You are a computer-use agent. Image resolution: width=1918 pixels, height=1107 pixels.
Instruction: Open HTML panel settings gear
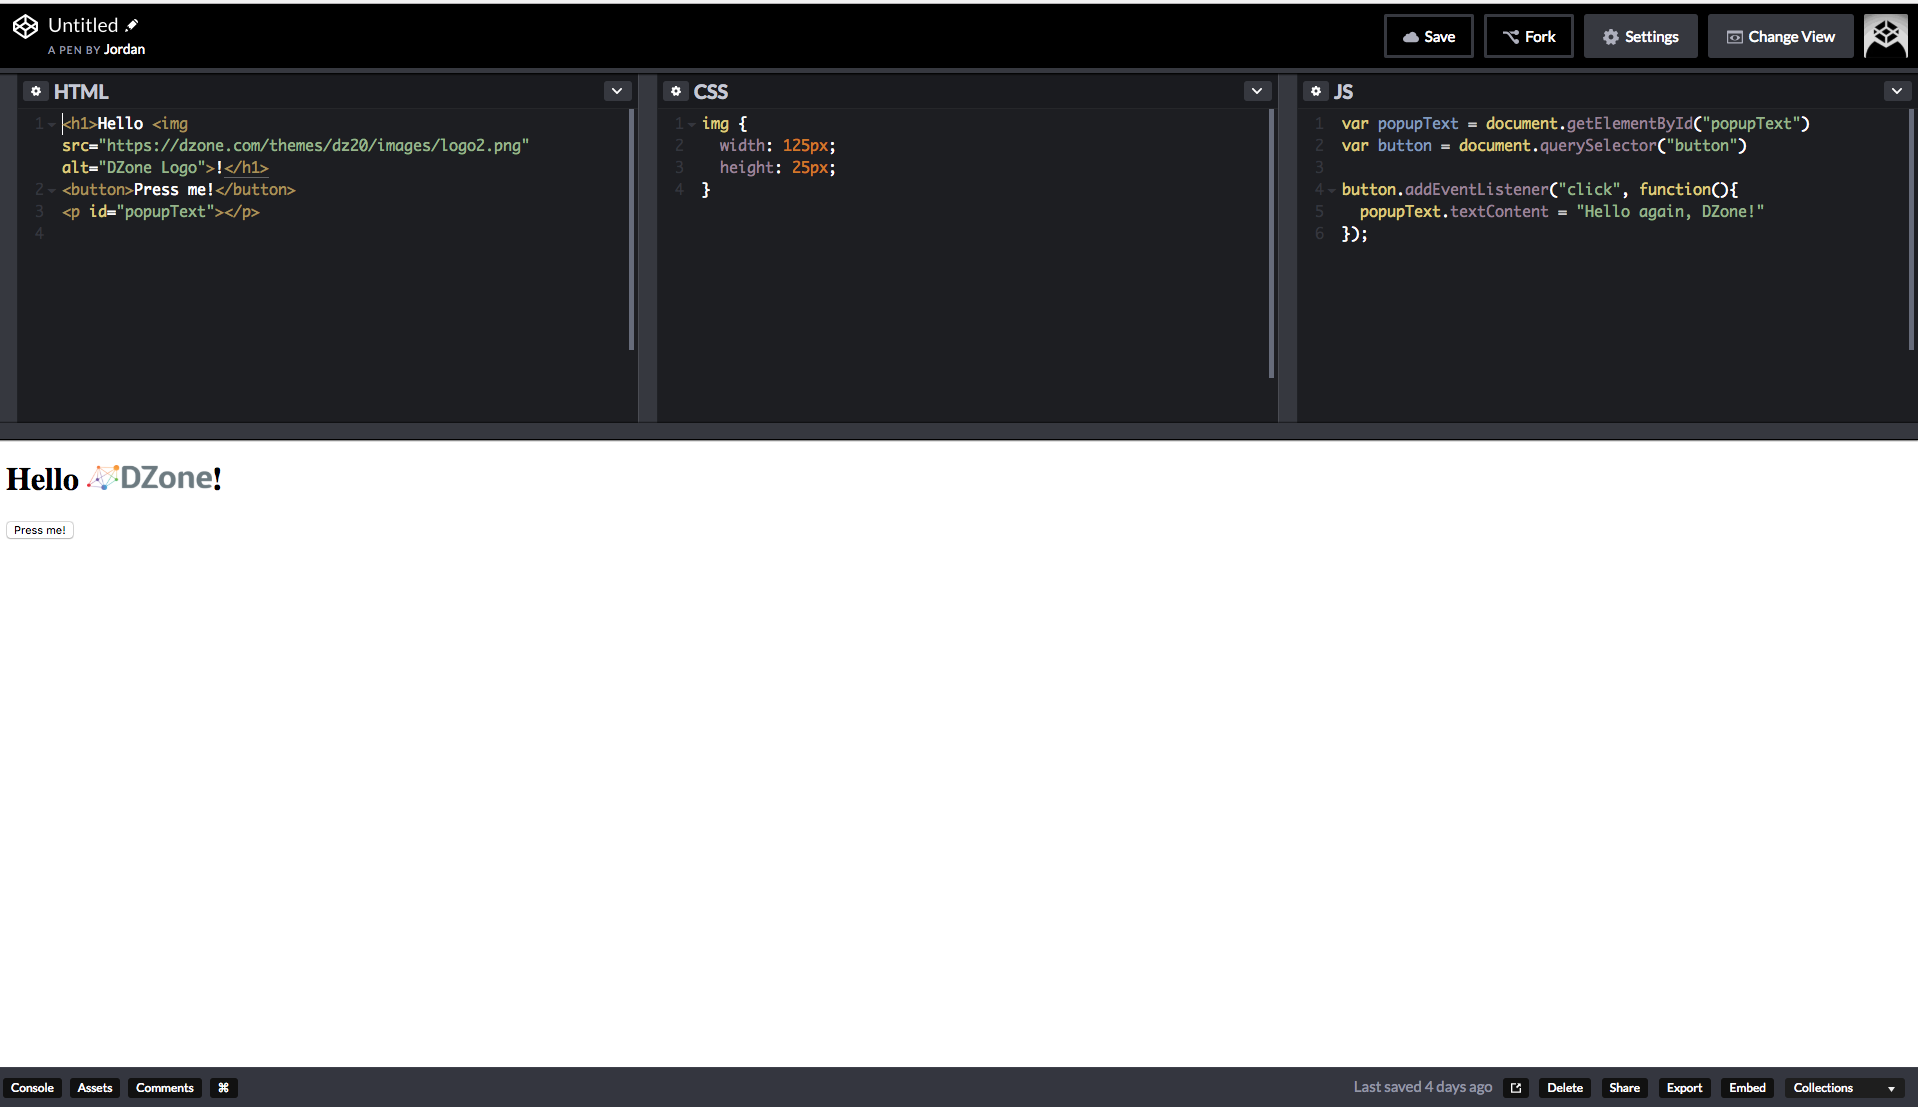36,91
